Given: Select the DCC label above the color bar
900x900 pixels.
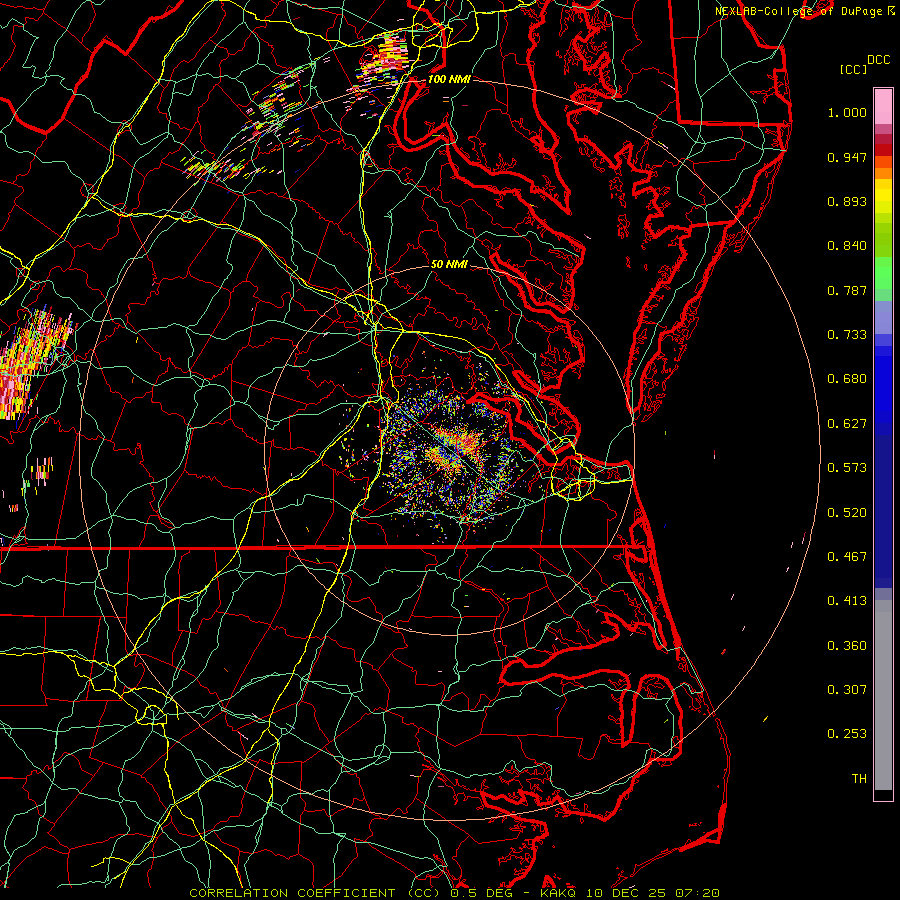Looking at the screenshot, I should coord(878,60).
